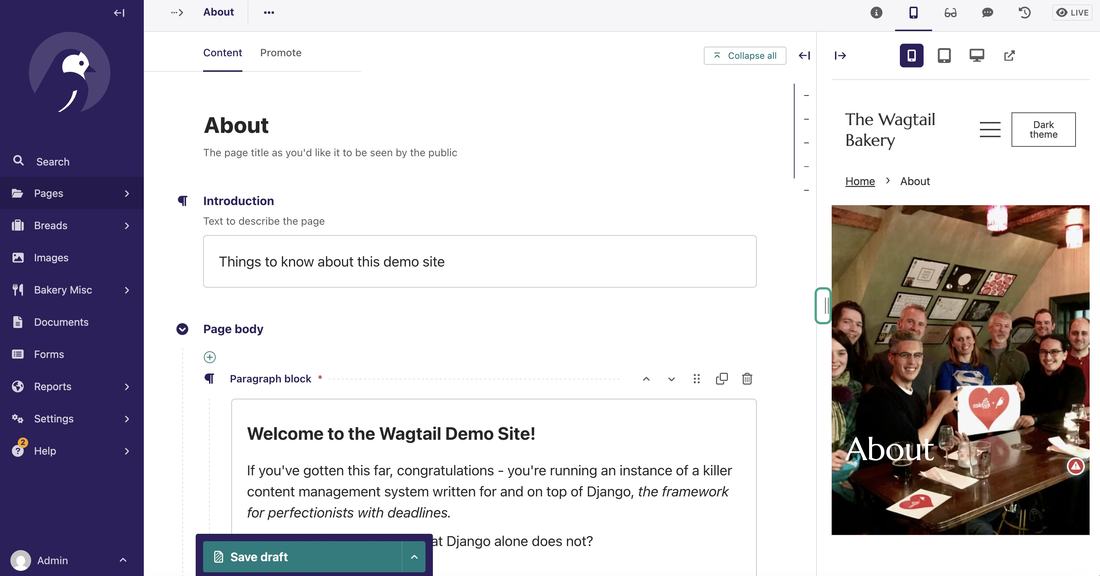Expand the Bakery Misc submenu chevron
Viewport: 1100px width, 576px height.
click(127, 290)
